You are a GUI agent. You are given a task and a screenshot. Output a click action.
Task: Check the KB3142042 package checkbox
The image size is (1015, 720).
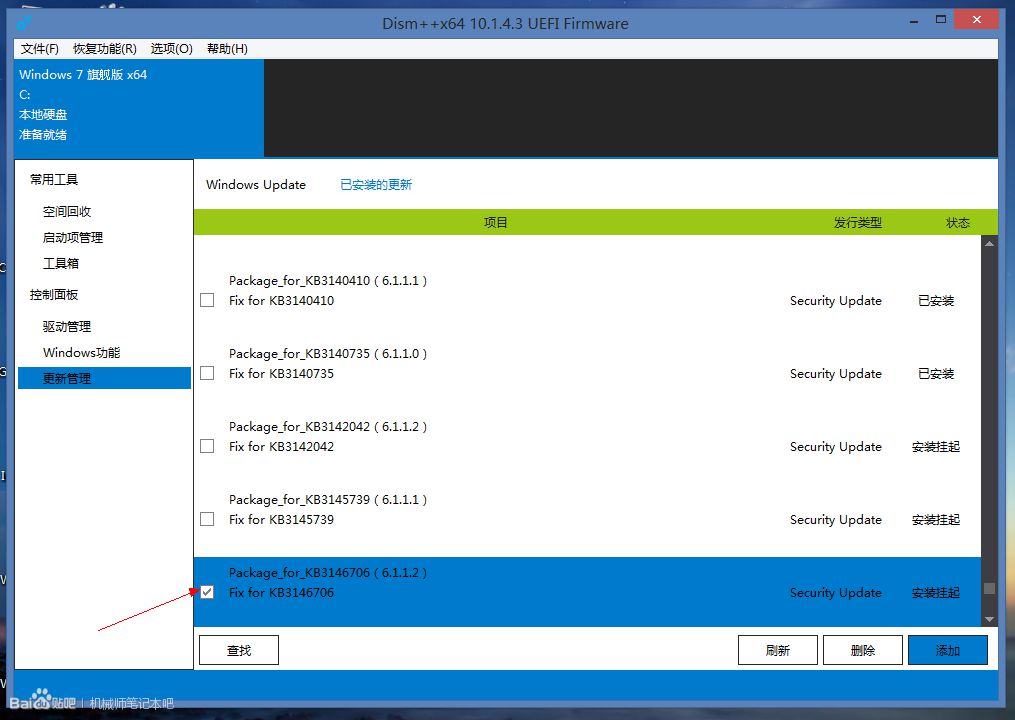(x=207, y=446)
